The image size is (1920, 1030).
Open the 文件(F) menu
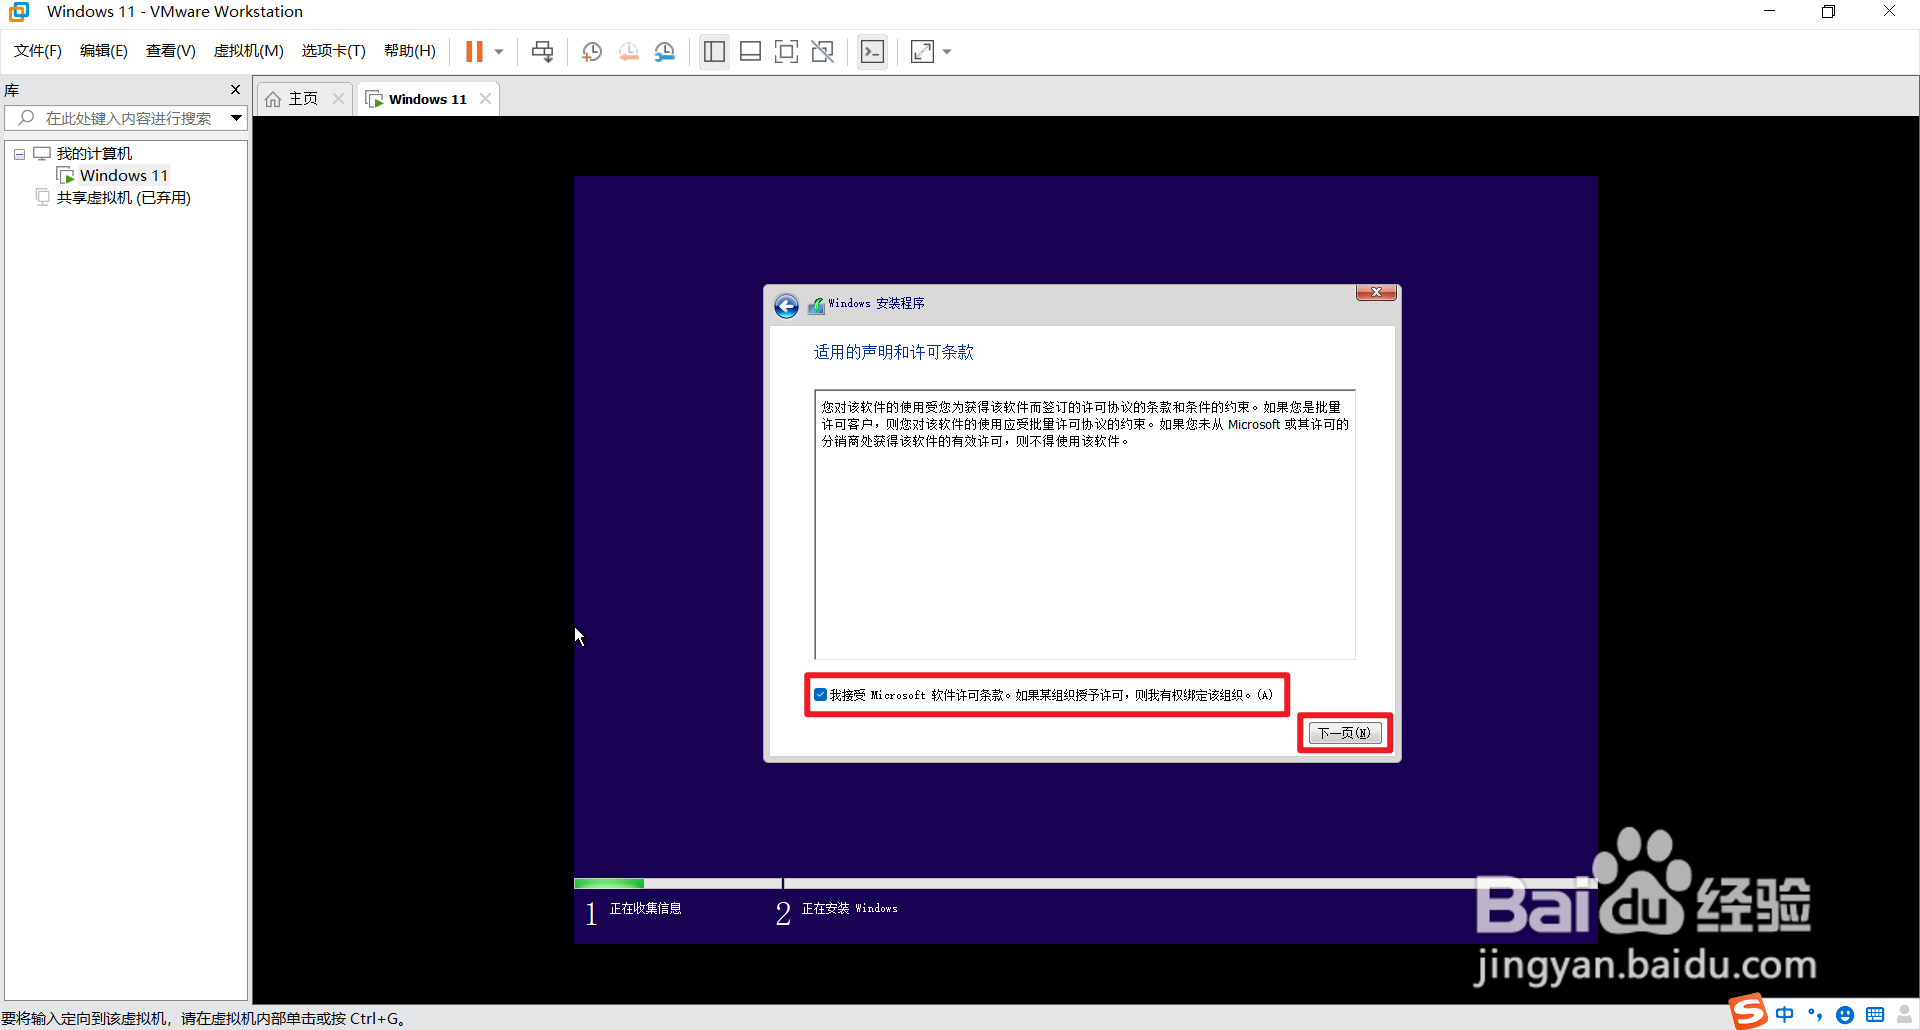(x=37, y=51)
